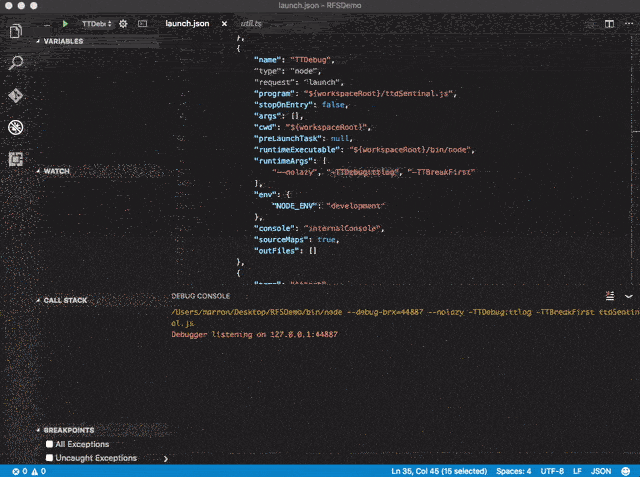Split the editor
This screenshot has height=477, width=640.
pos(609,24)
